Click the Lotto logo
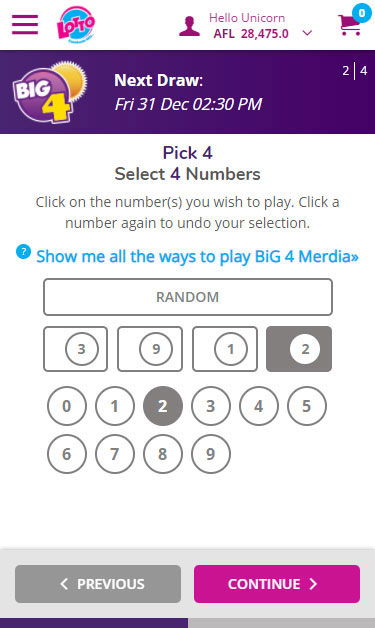Screen dimensions: 375x628 point(76,24)
